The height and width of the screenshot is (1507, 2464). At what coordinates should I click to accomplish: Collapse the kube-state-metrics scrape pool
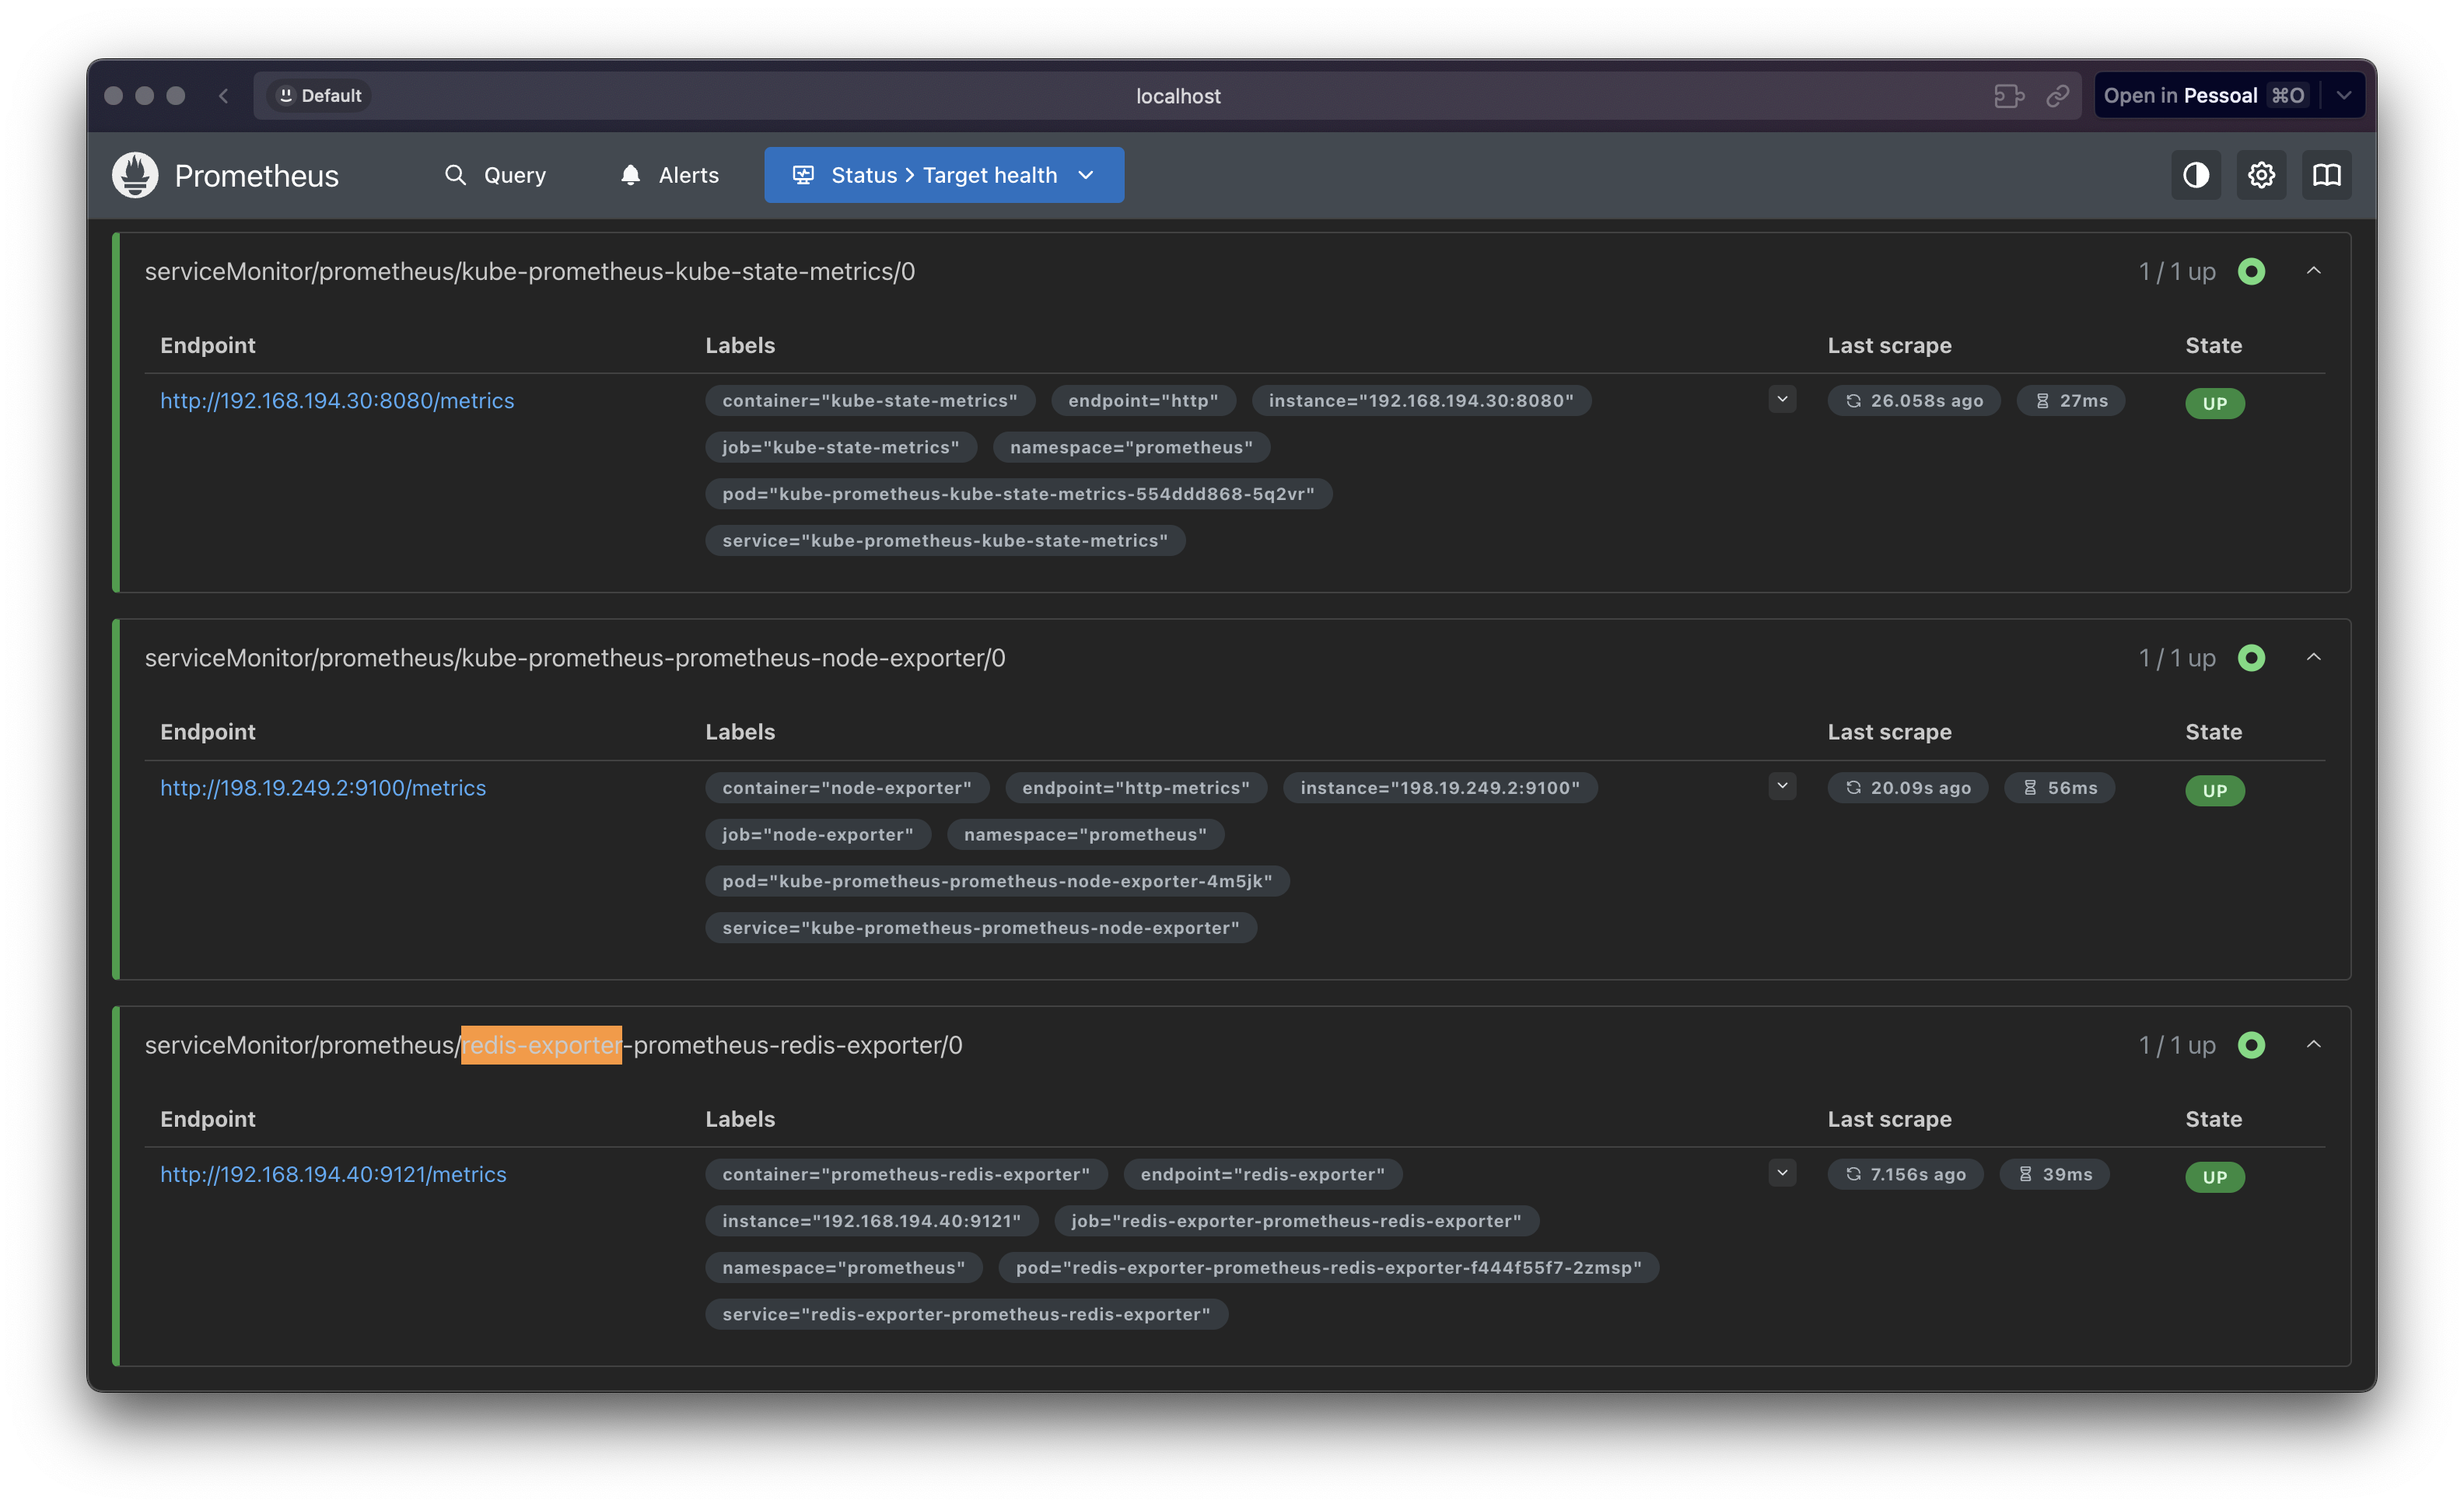point(2314,271)
